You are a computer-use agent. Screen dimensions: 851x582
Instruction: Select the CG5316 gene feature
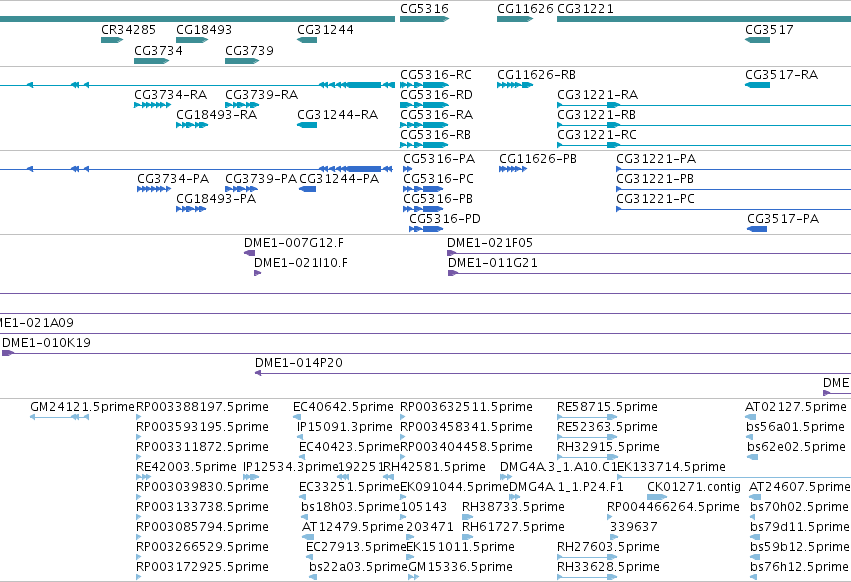click(x=424, y=19)
